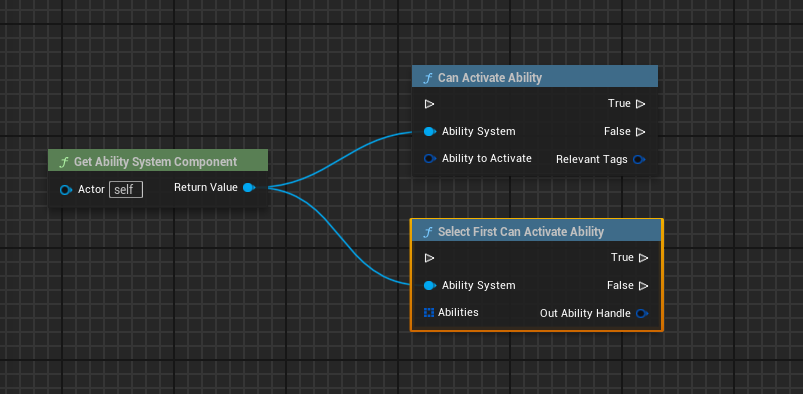The image size is (803, 394).
Task: Click the Get Ability System Component node title
Action: click(x=155, y=162)
